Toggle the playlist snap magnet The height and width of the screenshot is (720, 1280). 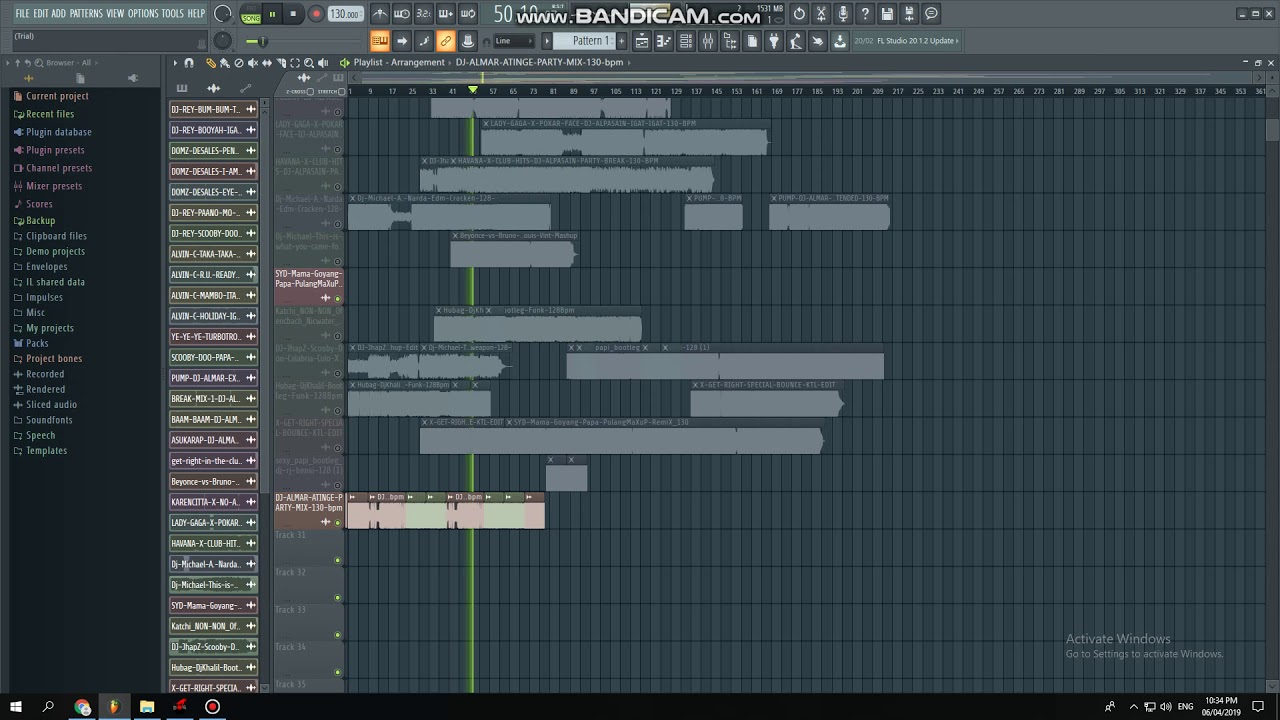189,63
